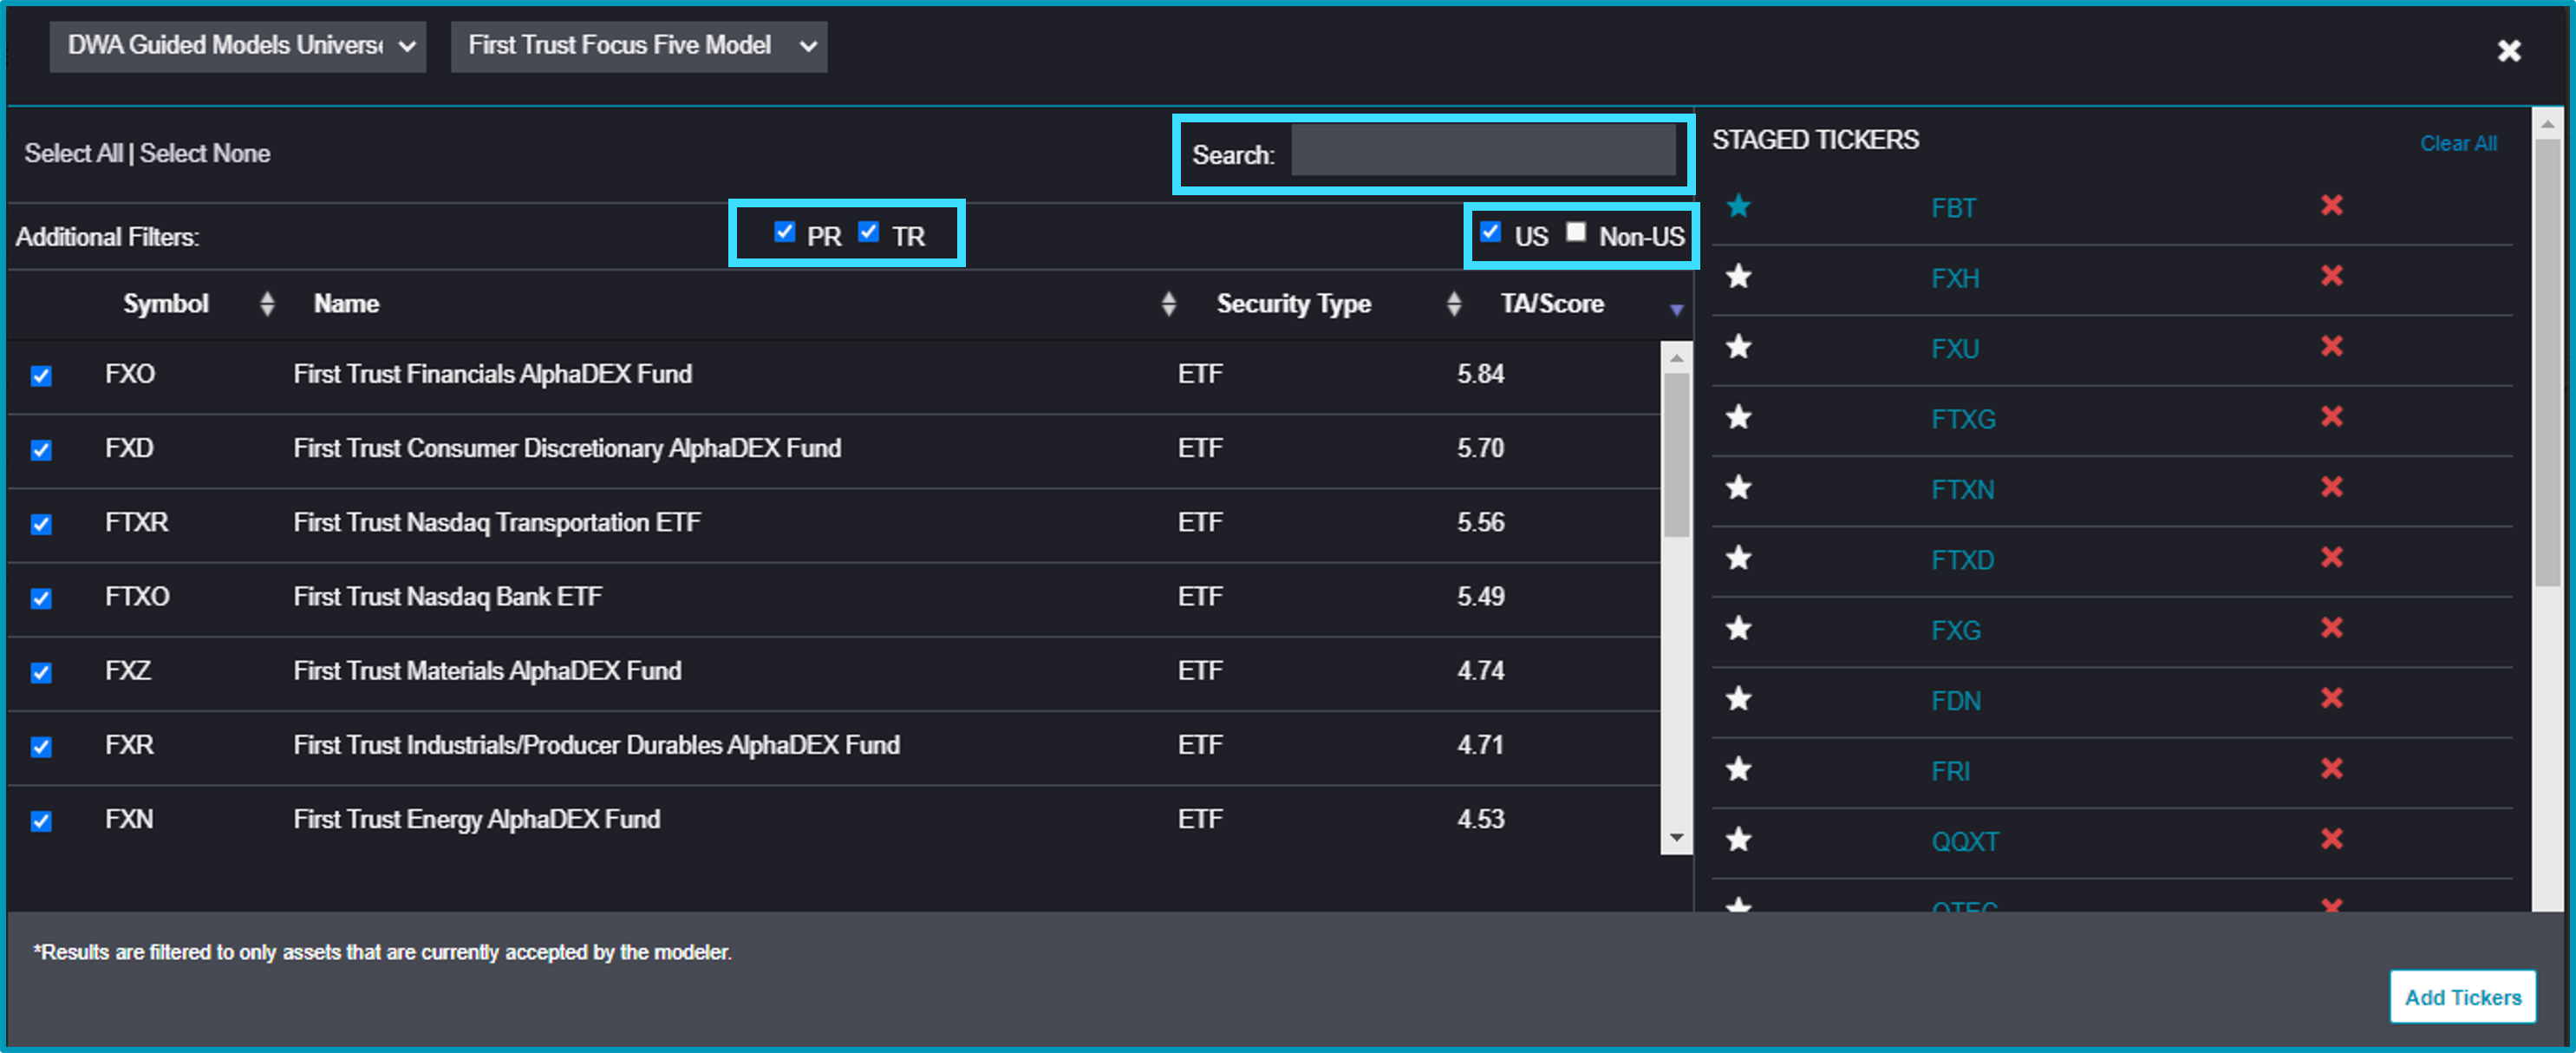Close the ticker selection dialog
The width and height of the screenshot is (2576, 1053).
click(x=2509, y=50)
